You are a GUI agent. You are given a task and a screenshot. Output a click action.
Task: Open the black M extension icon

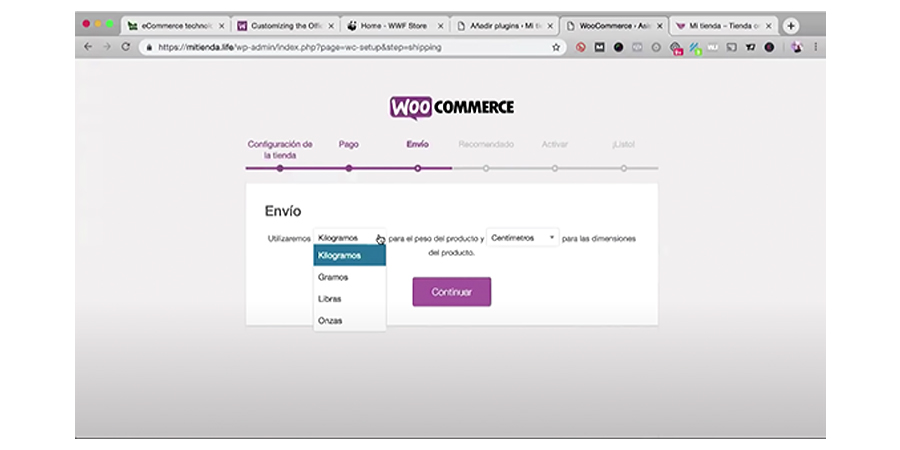tap(599, 48)
